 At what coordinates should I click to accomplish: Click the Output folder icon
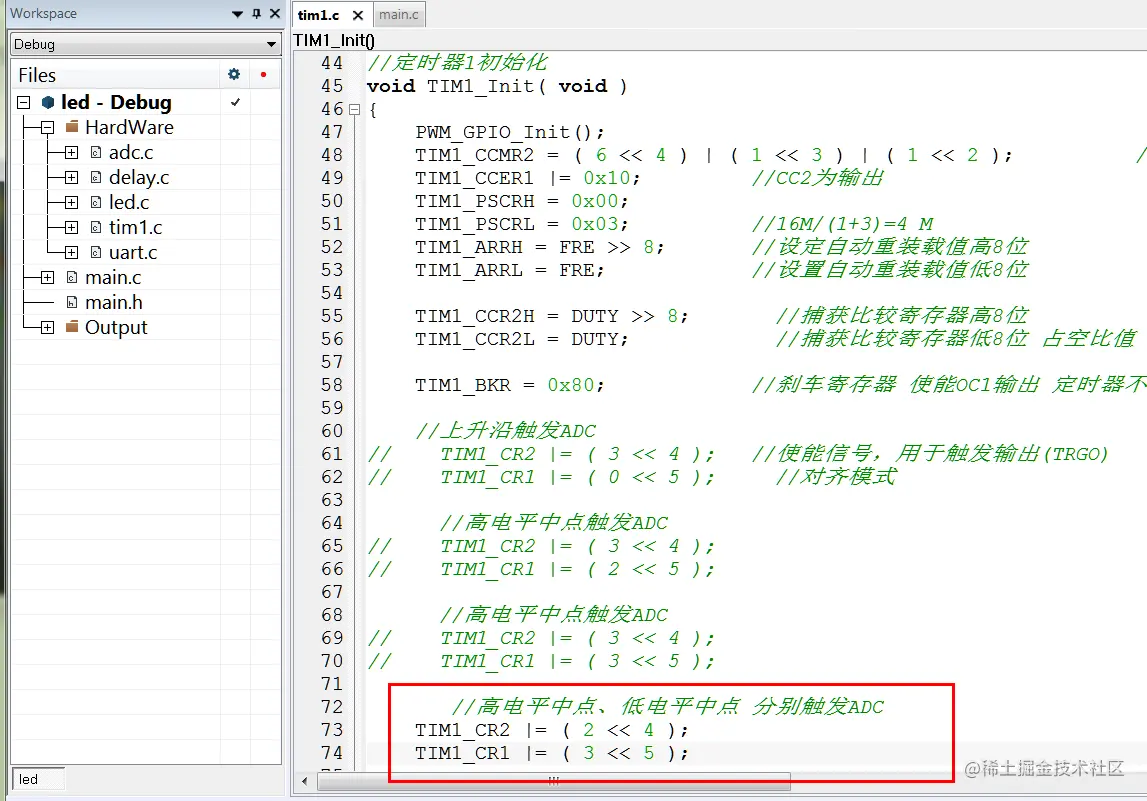click(72, 326)
